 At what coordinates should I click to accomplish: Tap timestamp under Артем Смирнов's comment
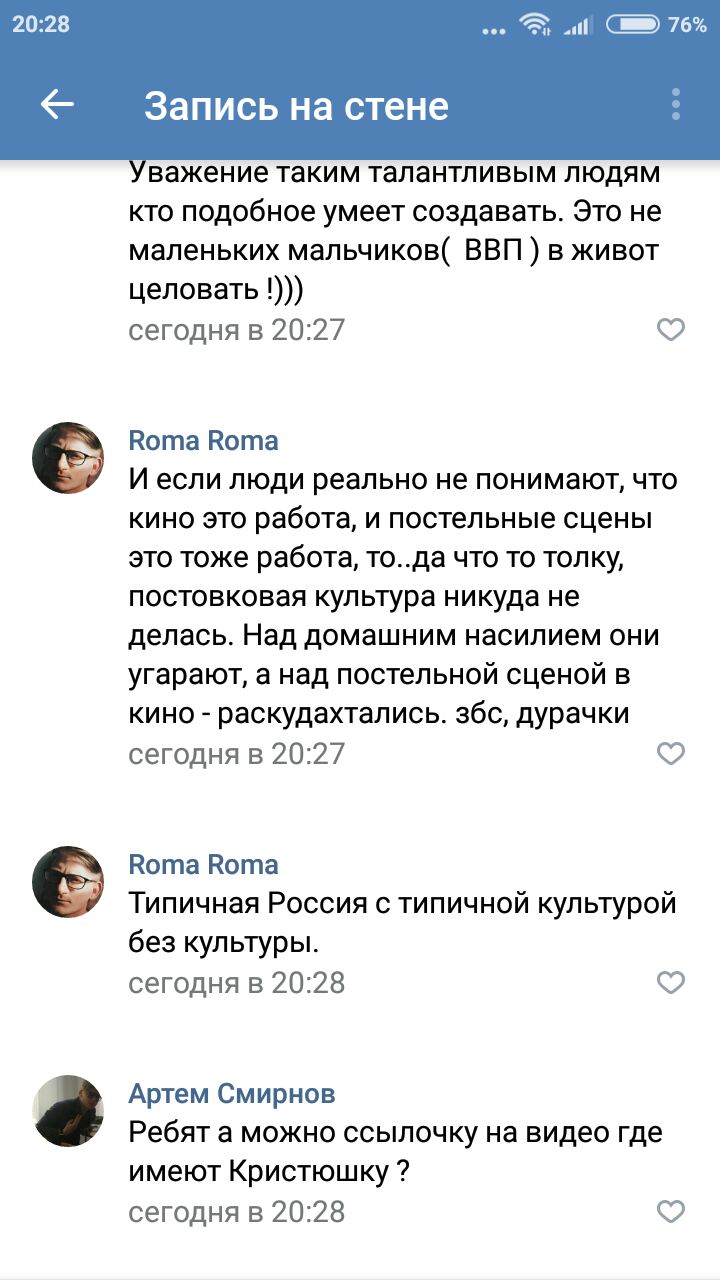pos(237,1212)
